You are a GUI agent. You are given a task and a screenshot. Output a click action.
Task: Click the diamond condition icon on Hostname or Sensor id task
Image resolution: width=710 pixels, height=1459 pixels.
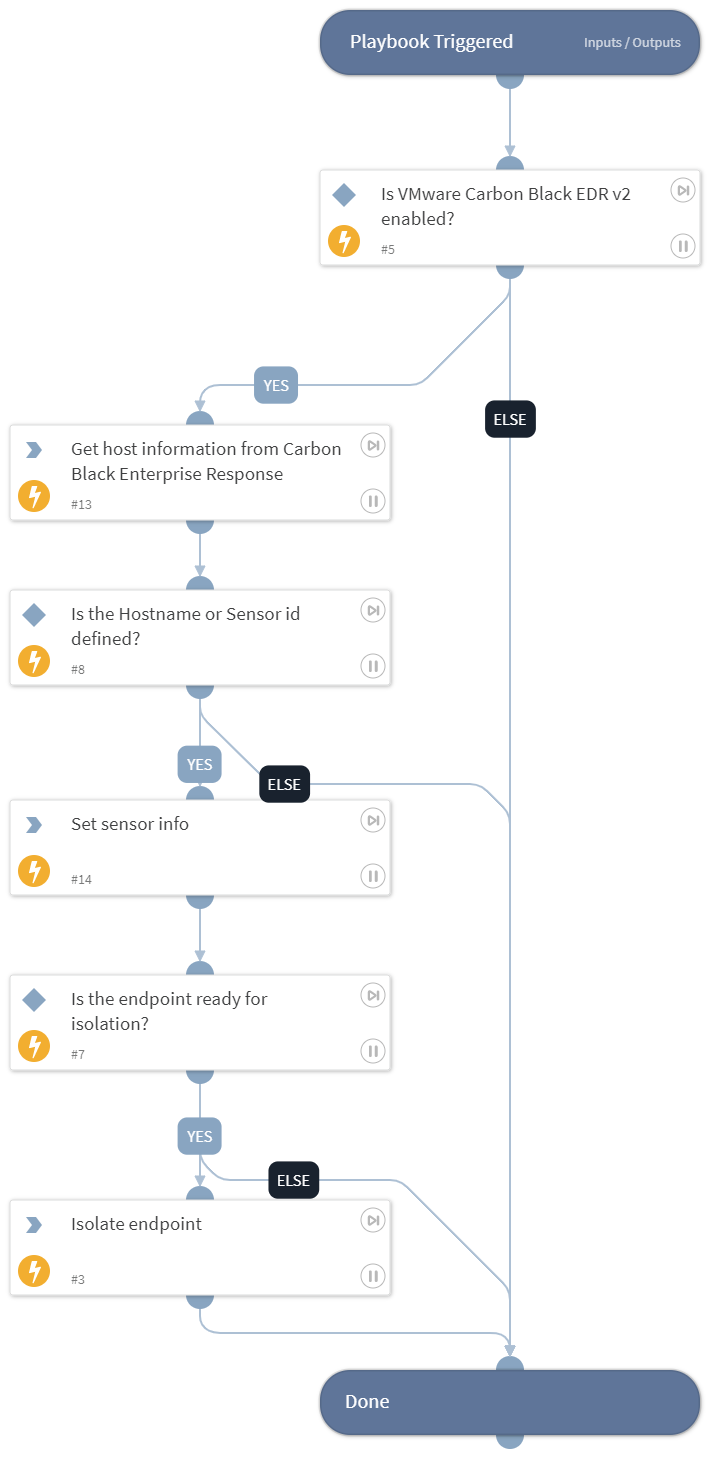coord(34,615)
